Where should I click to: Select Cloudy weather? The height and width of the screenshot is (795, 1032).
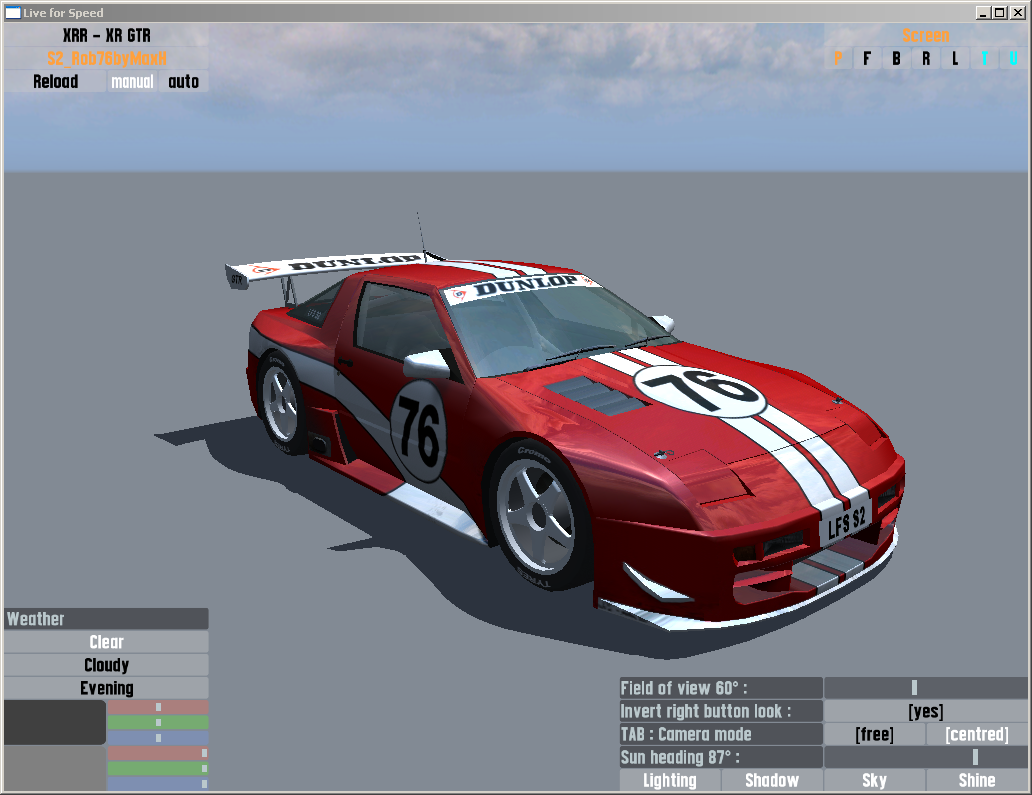(x=107, y=665)
